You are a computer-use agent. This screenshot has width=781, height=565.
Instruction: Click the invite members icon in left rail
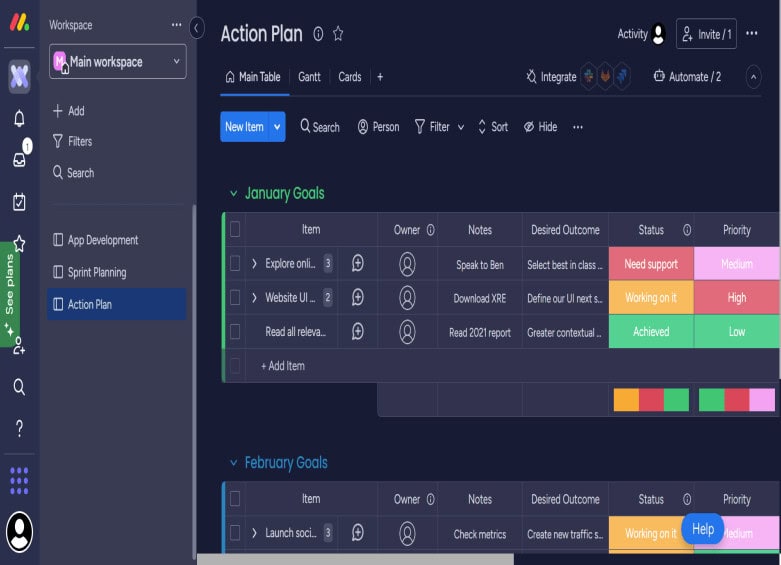pos(19,346)
